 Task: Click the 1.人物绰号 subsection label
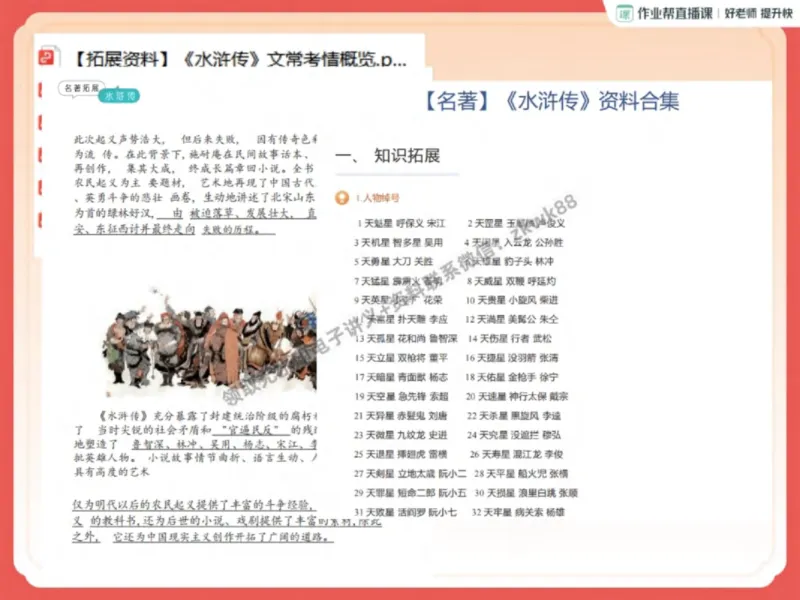click(x=378, y=198)
